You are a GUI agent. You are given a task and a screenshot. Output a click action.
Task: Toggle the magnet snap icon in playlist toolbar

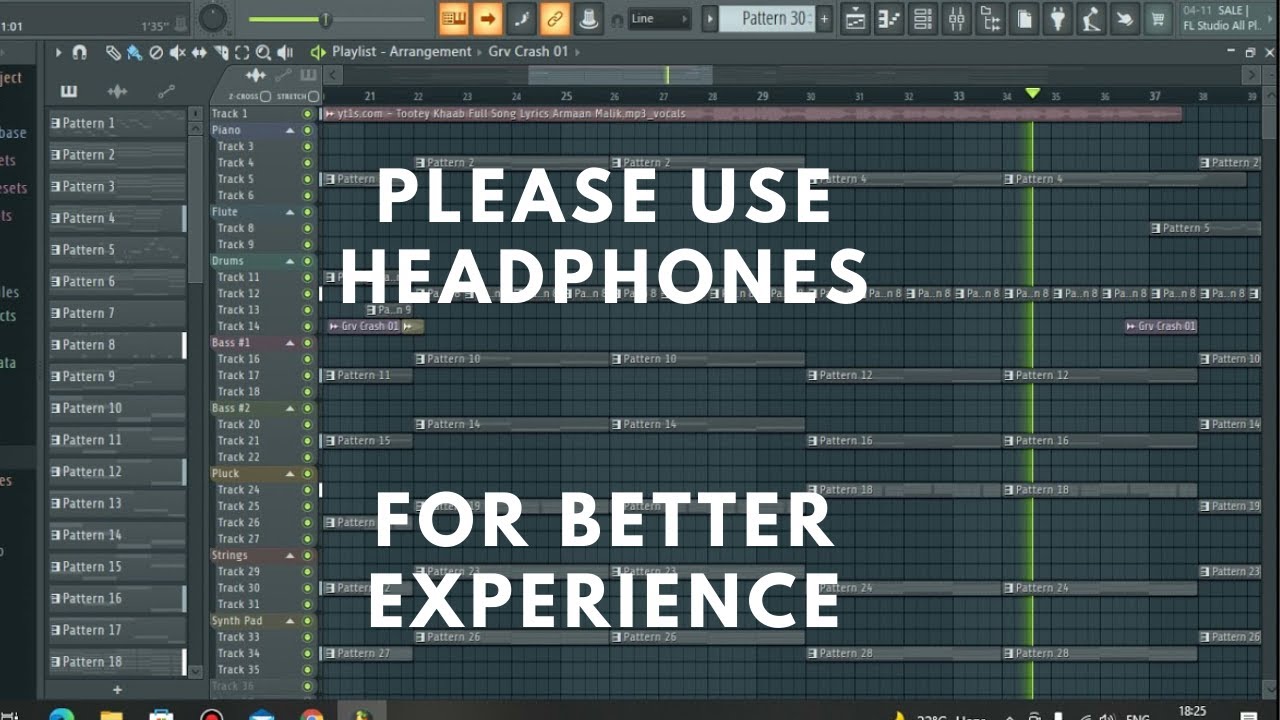pyautogui.click(x=79, y=52)
